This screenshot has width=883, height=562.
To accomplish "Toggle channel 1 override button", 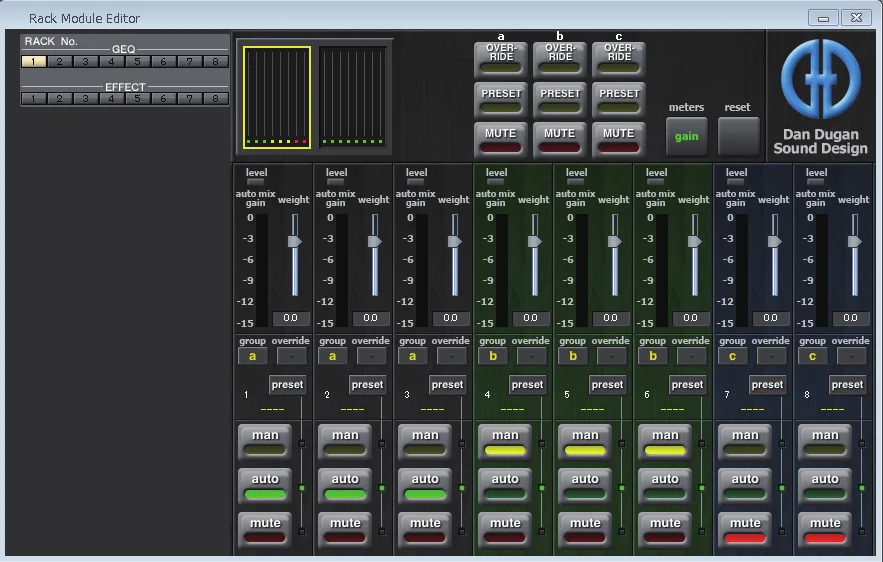I will point(292,356).
